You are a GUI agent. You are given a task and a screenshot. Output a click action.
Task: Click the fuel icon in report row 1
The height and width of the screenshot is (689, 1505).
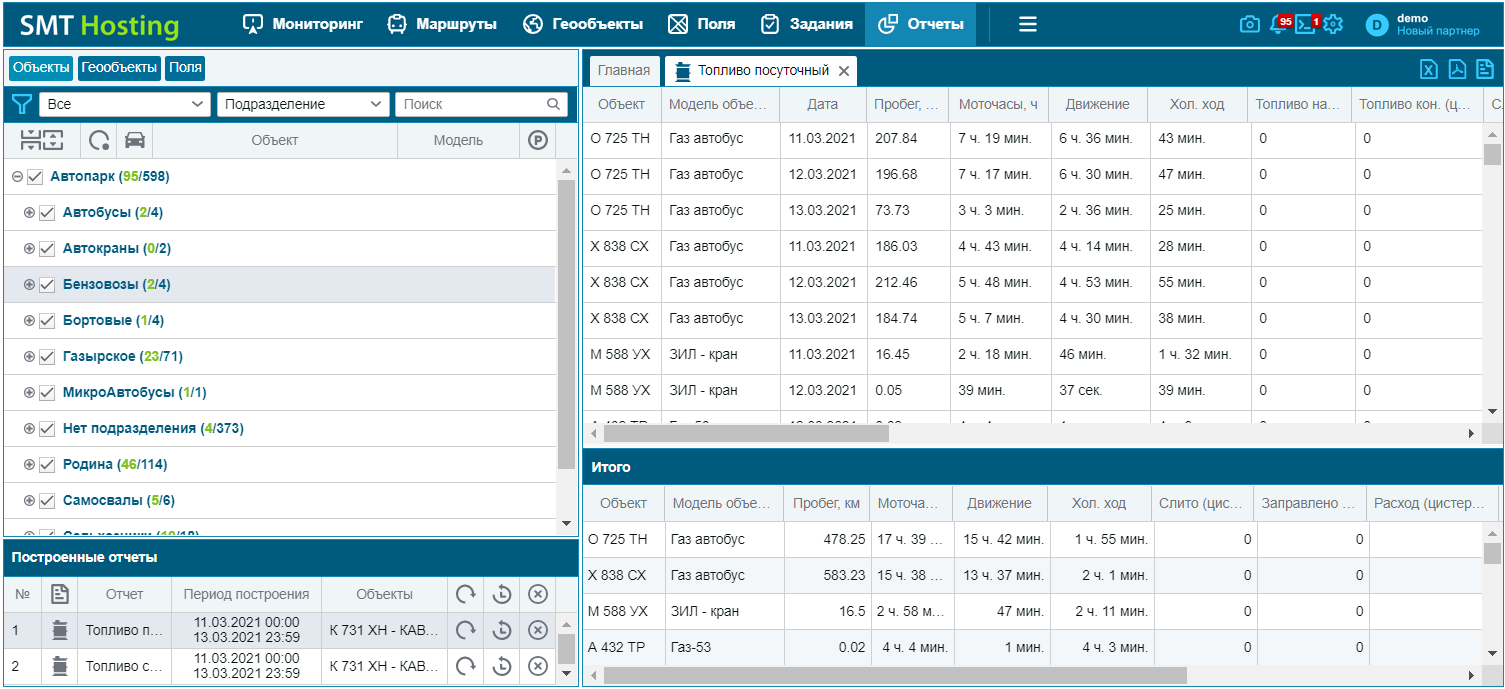tap(60, 630)
